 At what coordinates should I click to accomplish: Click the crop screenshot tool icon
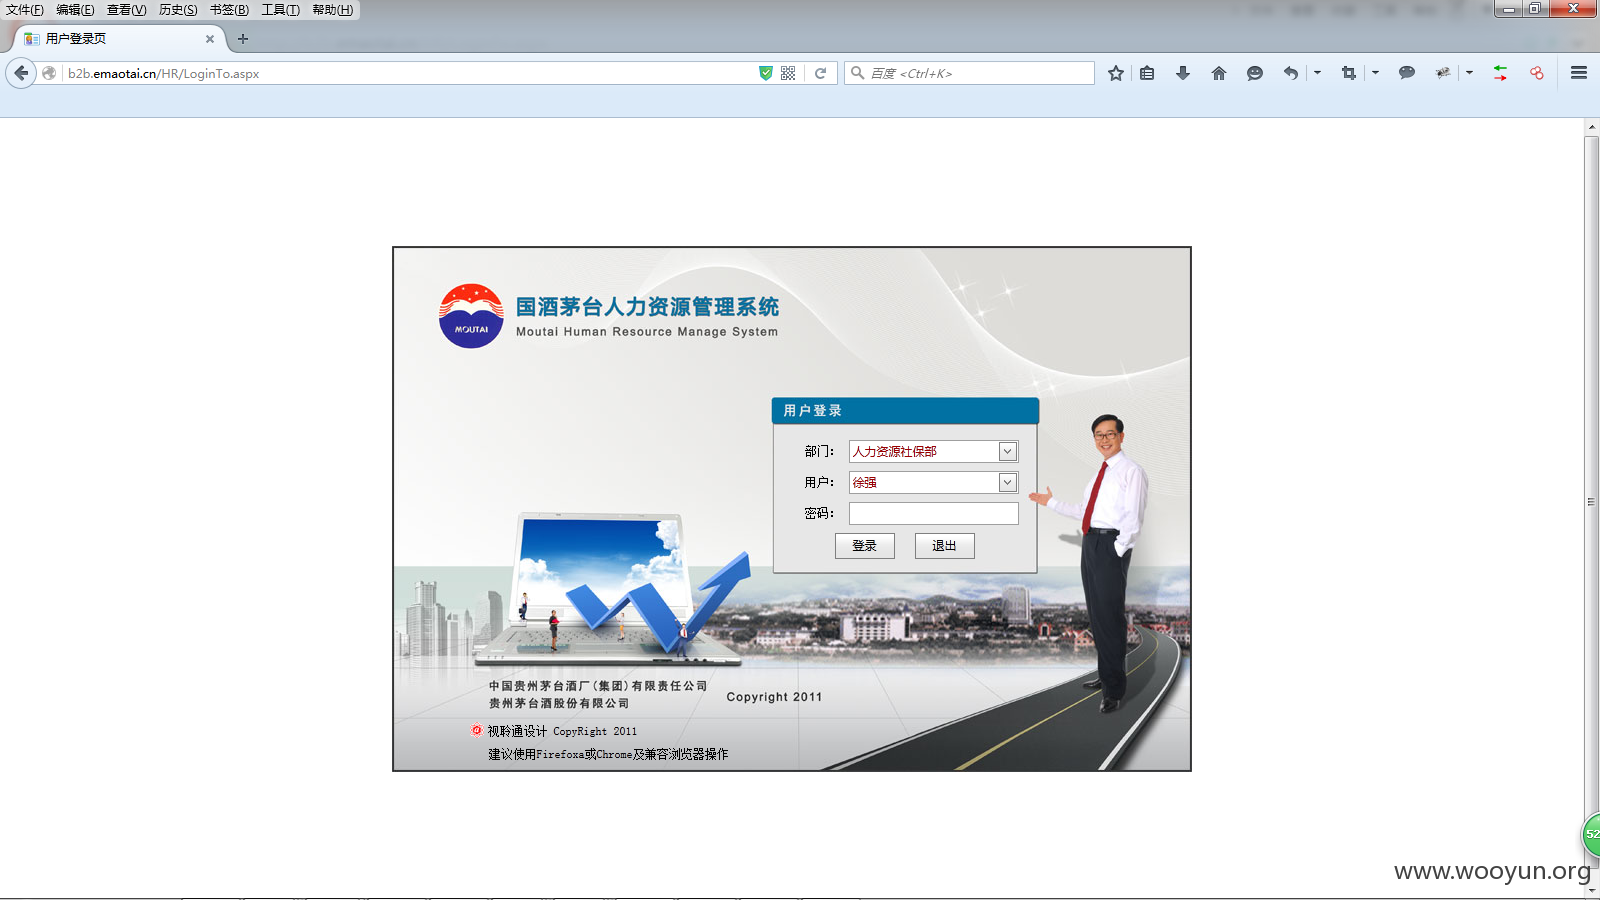[x=1349, y=73]
